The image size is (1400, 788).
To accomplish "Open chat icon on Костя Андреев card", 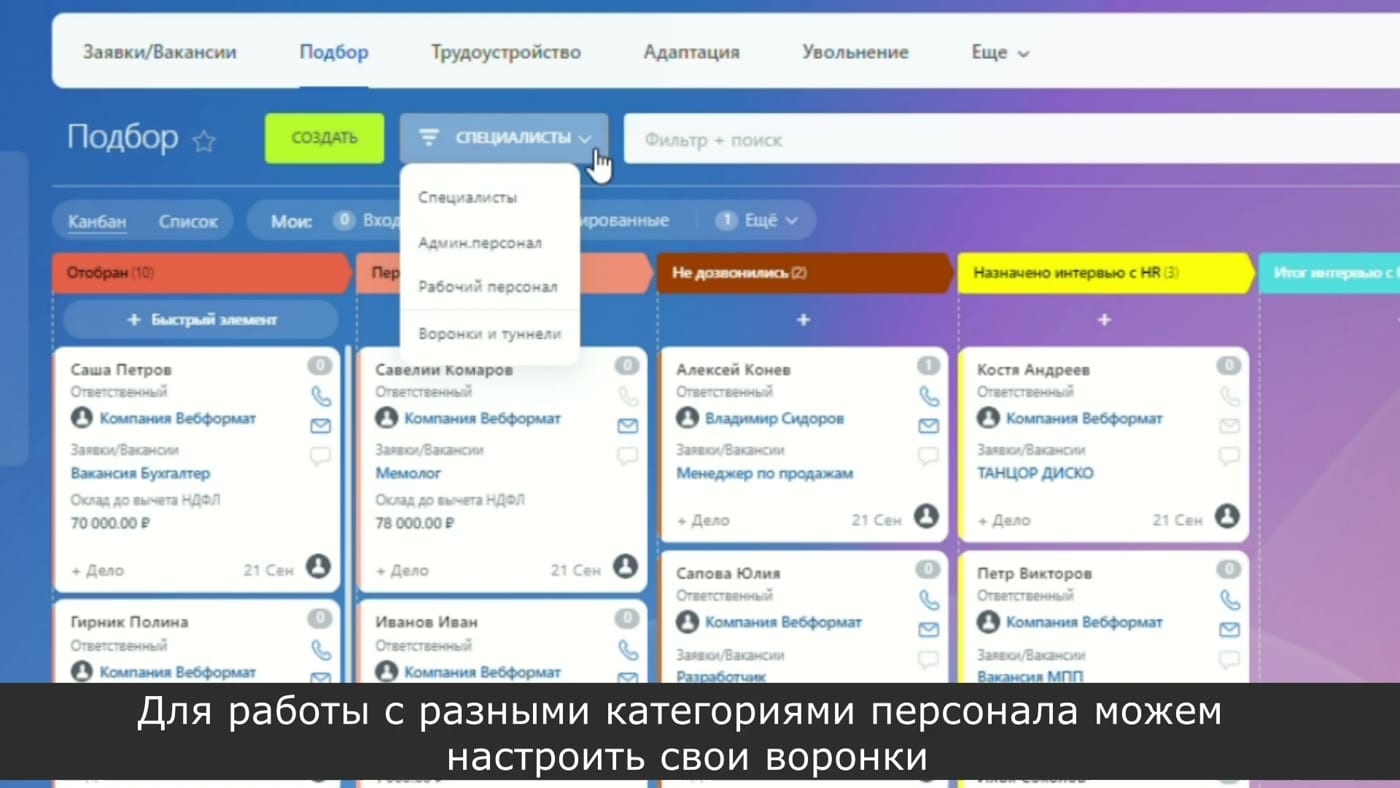I will [x=1229, y=456].
